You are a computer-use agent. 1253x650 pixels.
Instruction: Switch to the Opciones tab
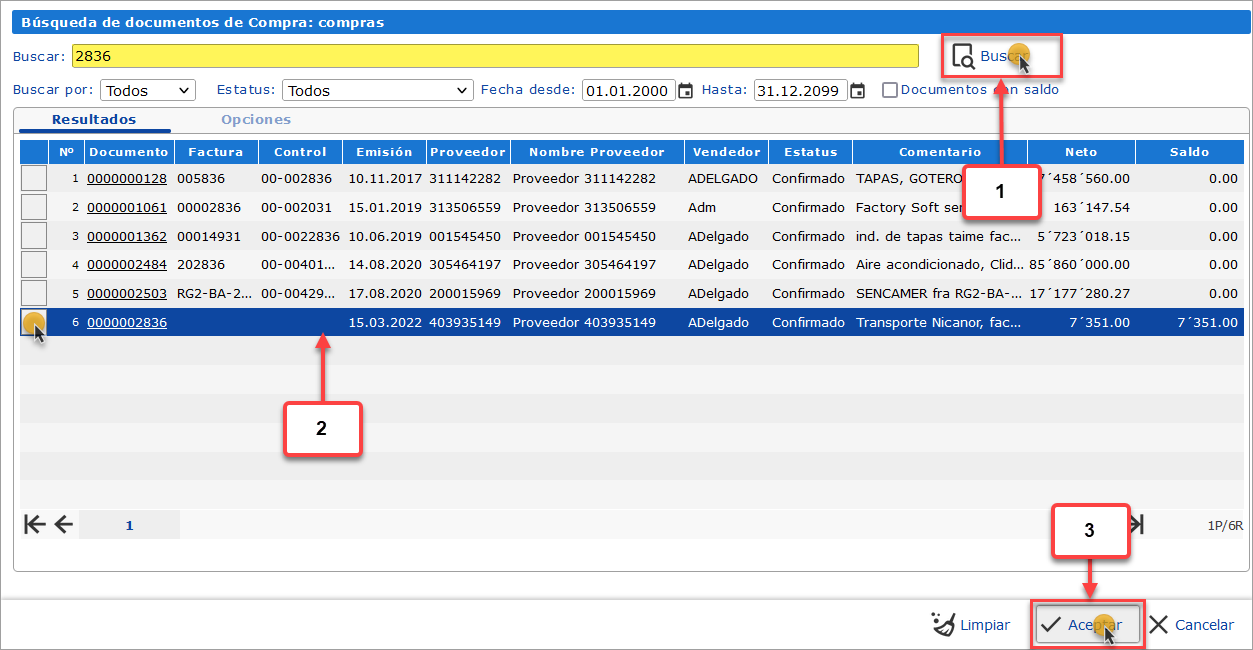tap(256, 120)
